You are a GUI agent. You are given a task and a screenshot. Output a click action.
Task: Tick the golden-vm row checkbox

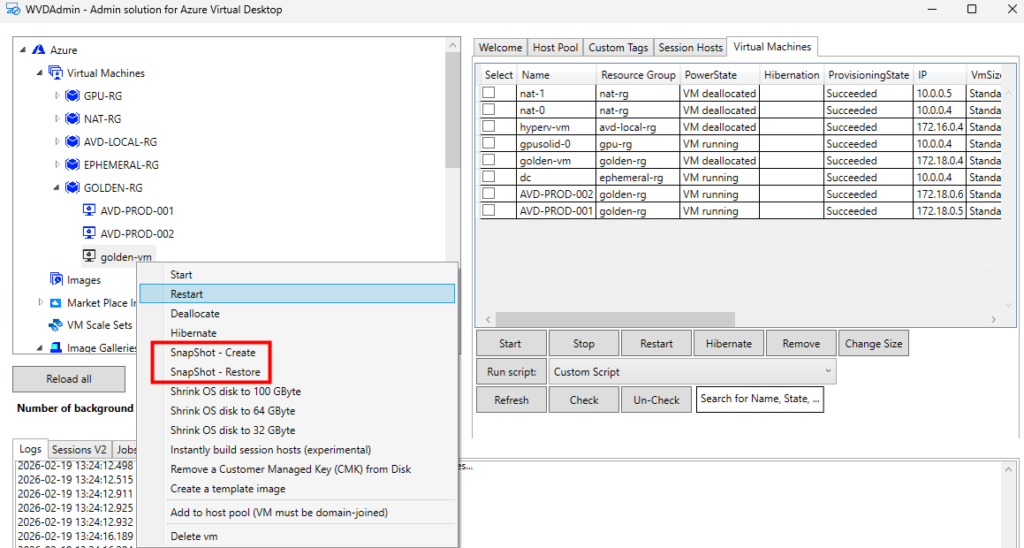489,160
